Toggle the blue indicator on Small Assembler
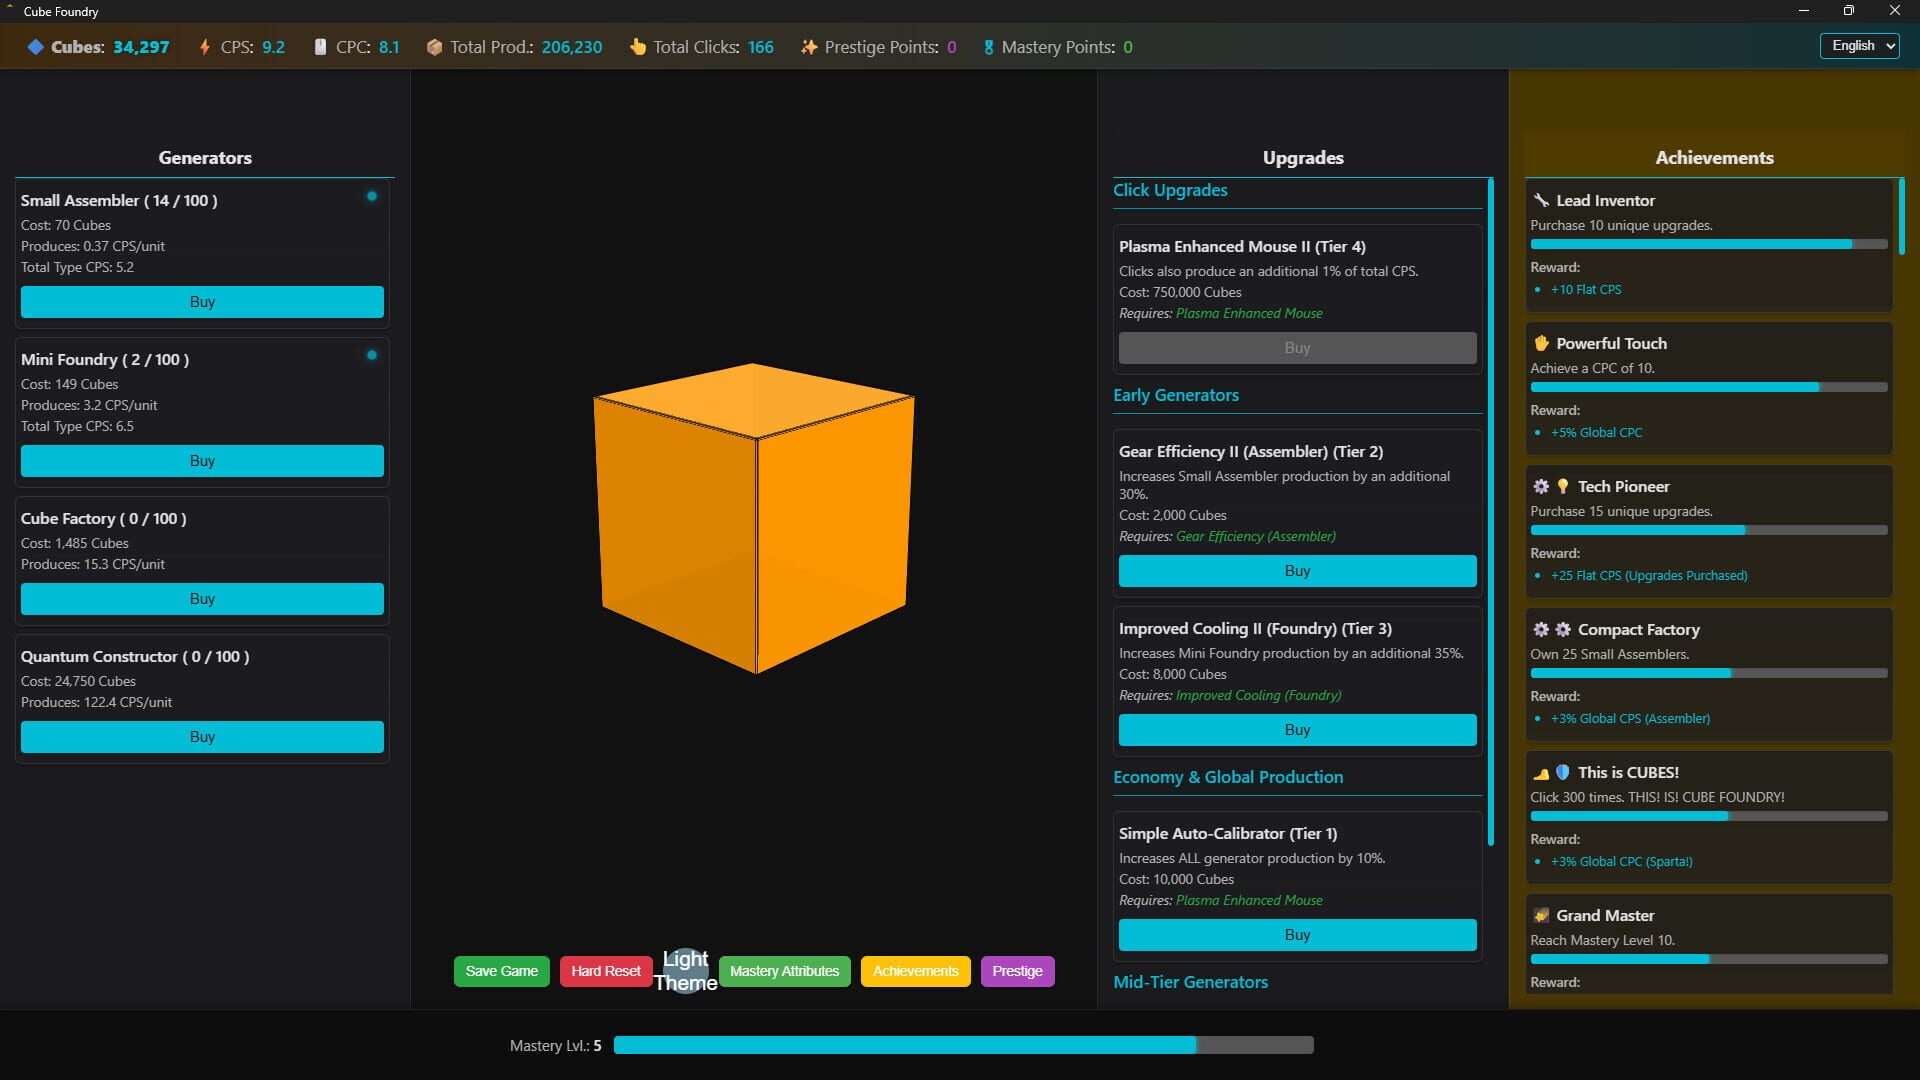The image size is (1920, 1080). pyautogui.click(x=372, y=197)
